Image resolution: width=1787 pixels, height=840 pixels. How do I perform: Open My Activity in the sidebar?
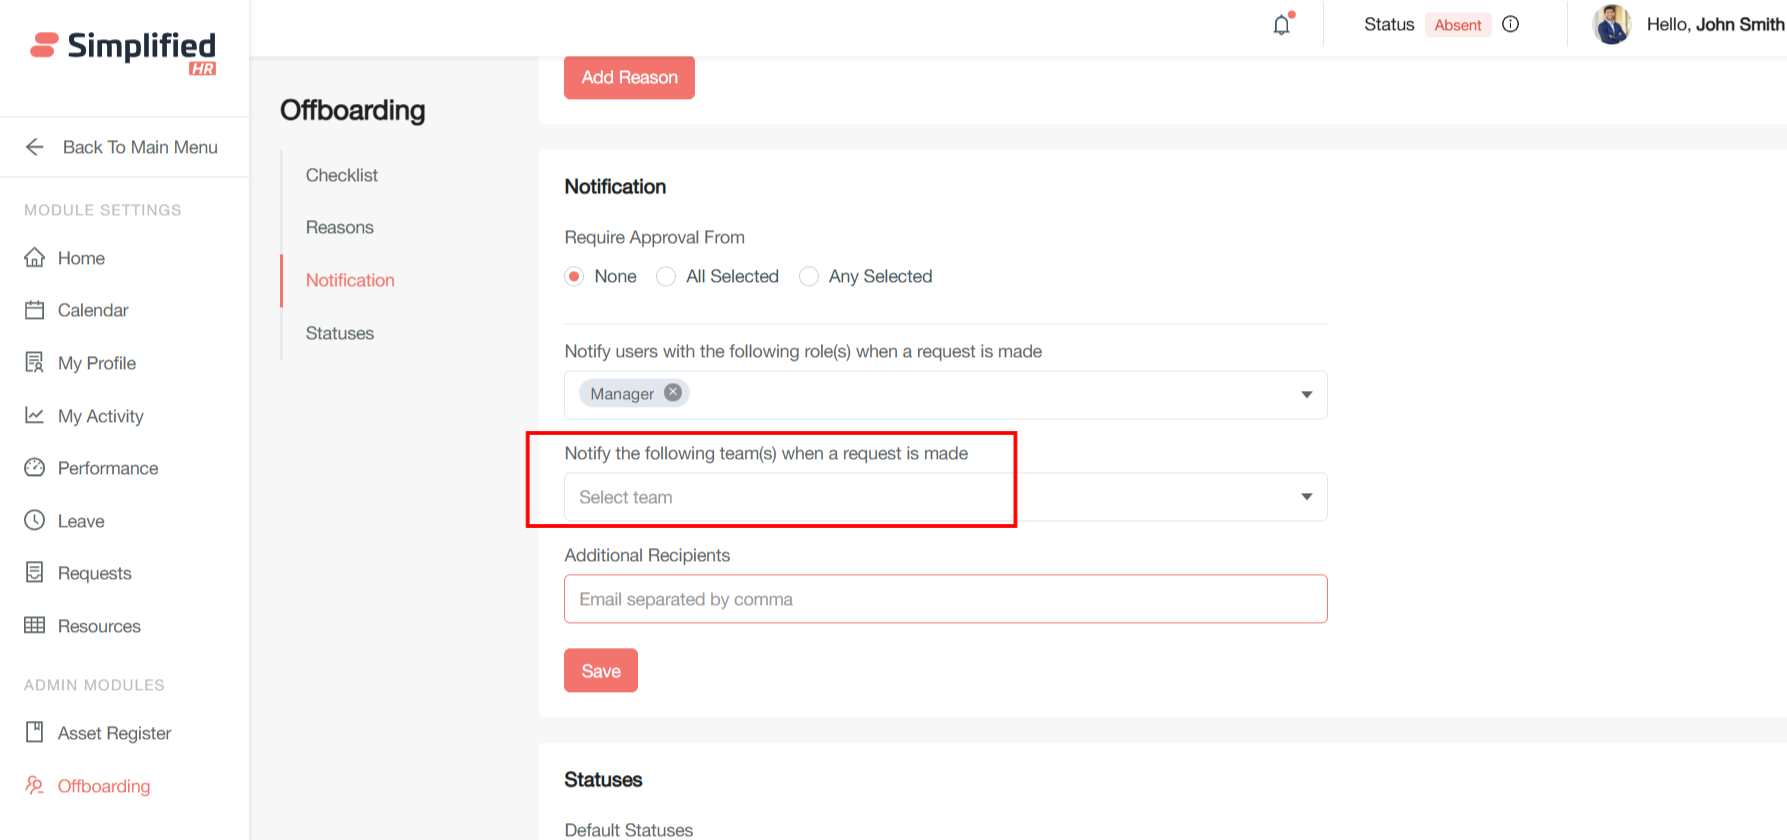click(x=100, y=416)
